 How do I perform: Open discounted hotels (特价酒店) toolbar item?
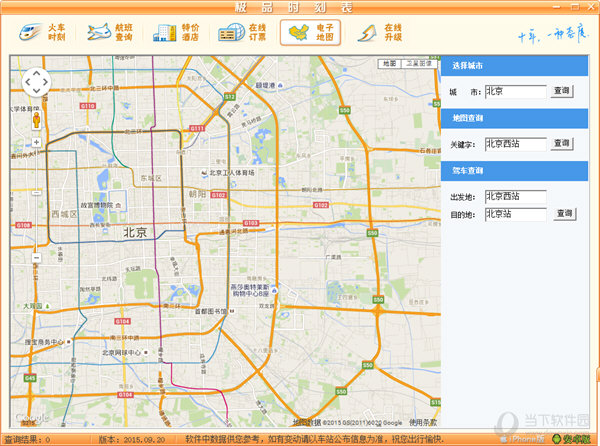(176, 32)
